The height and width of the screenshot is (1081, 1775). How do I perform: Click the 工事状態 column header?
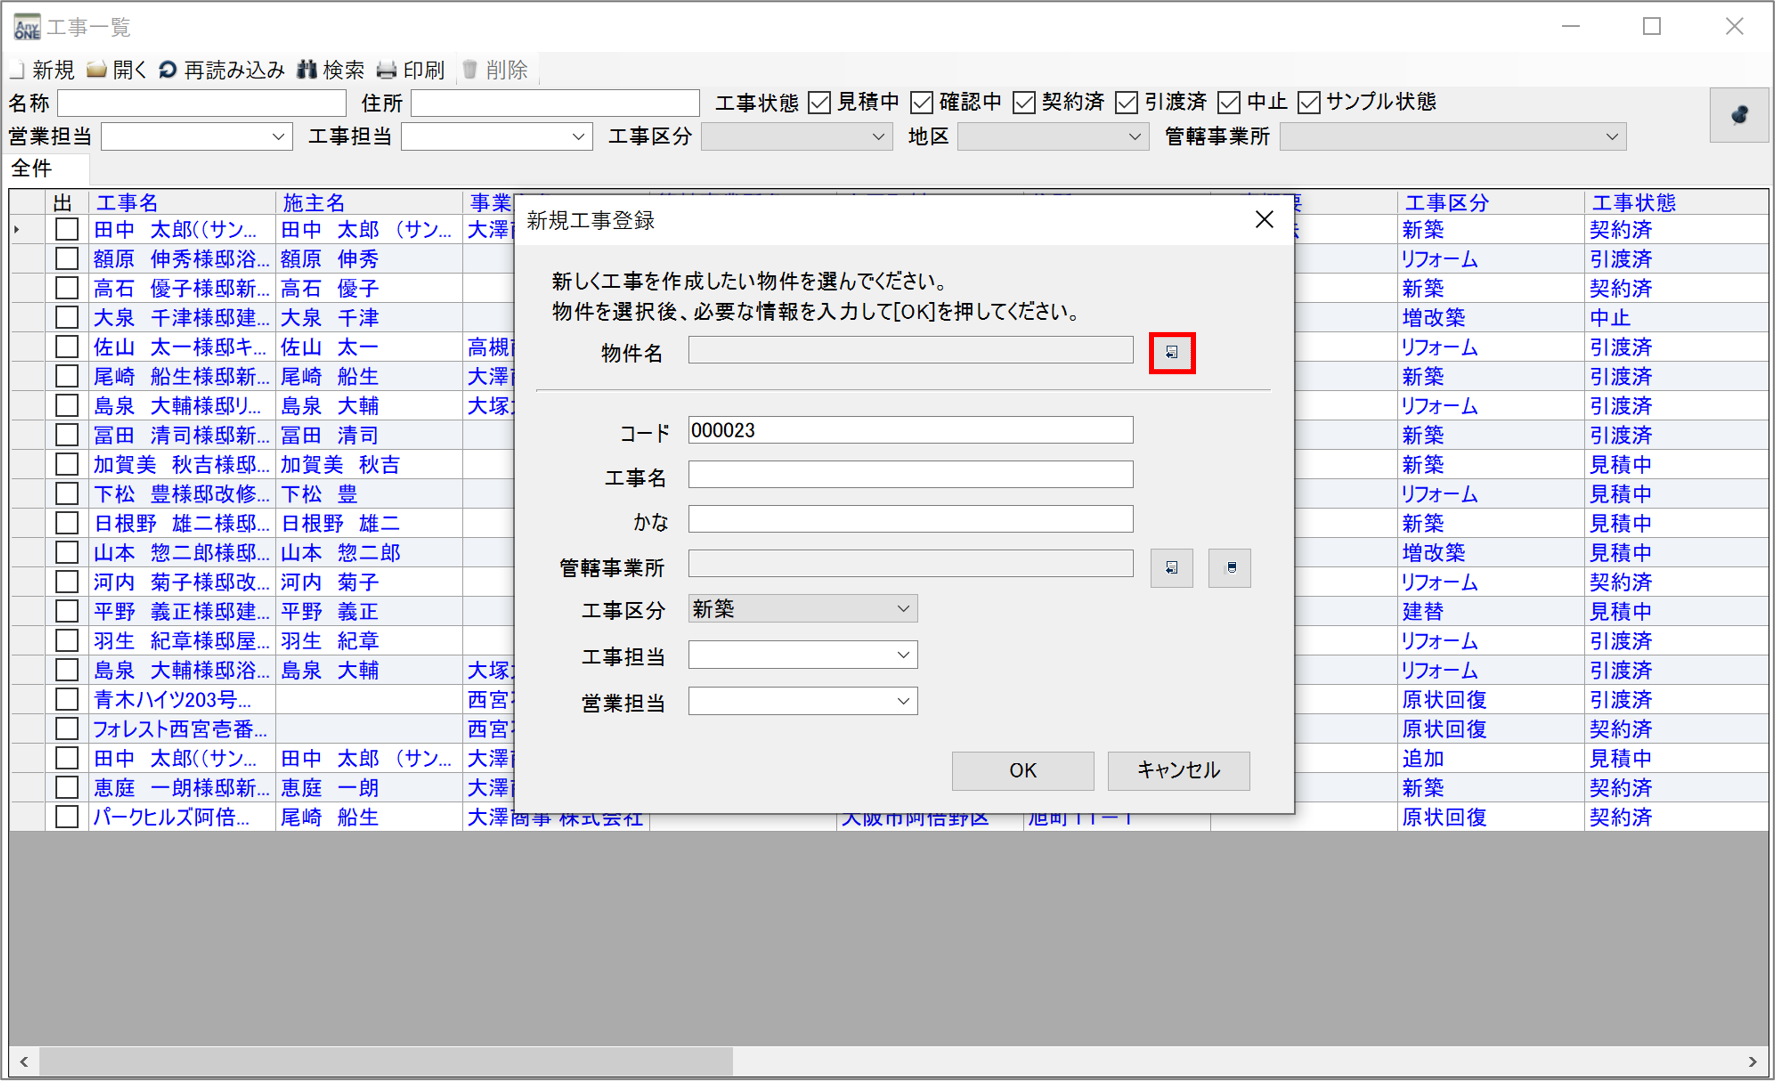[1633, 203]
